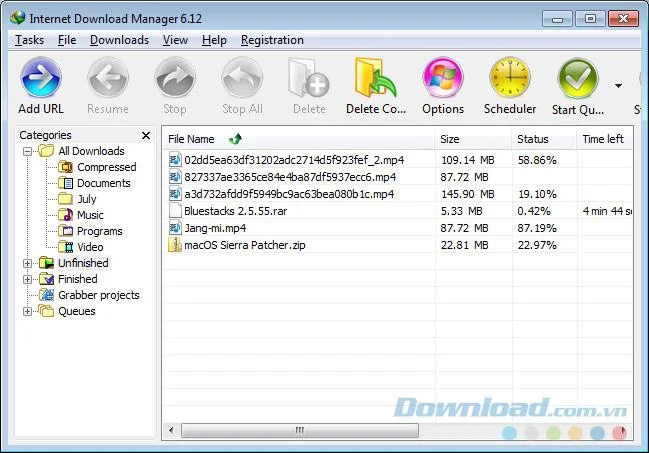The image size is (649, 453).
Task: Expand the Finished tree node
Action: coord(27,280)
